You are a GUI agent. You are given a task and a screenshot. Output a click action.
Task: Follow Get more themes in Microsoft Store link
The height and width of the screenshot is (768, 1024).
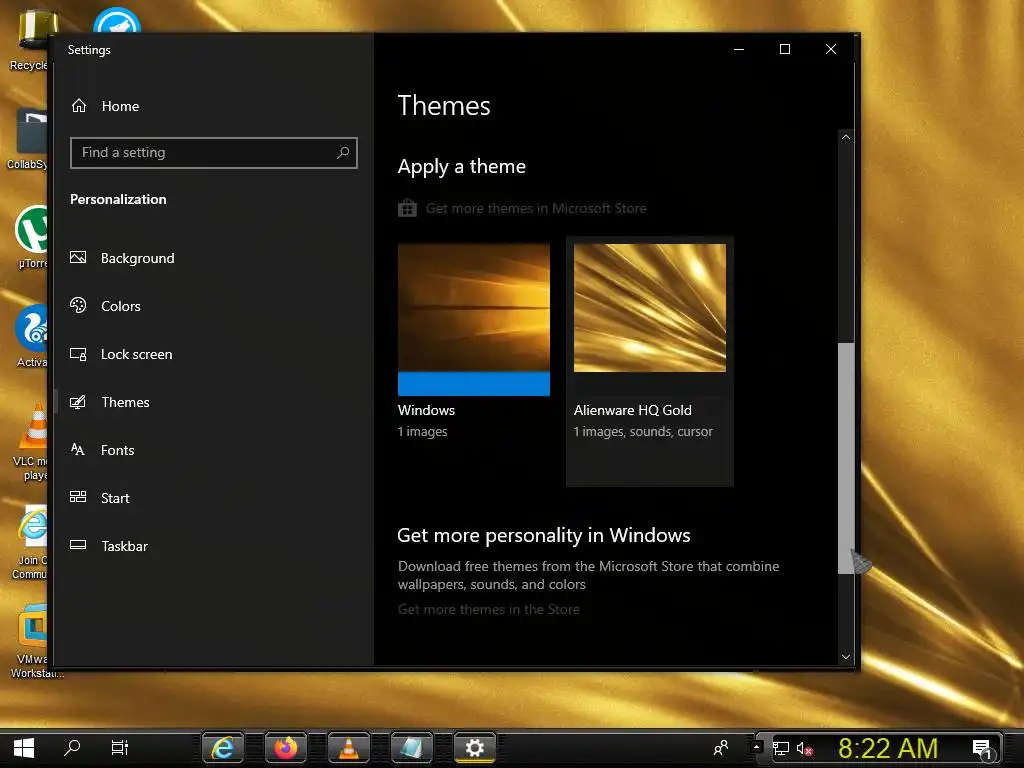536,208
